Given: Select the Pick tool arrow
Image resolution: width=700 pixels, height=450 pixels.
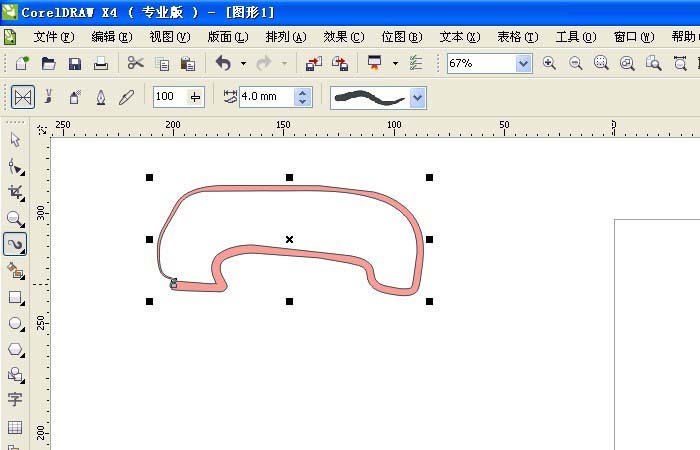Looking at the screenshot, I should [x=15, y=139].
